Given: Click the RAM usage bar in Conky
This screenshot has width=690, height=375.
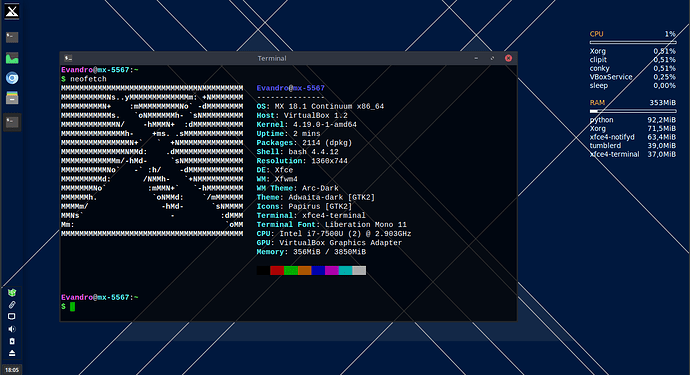Looking at the screenshot, I should point(633,111).
